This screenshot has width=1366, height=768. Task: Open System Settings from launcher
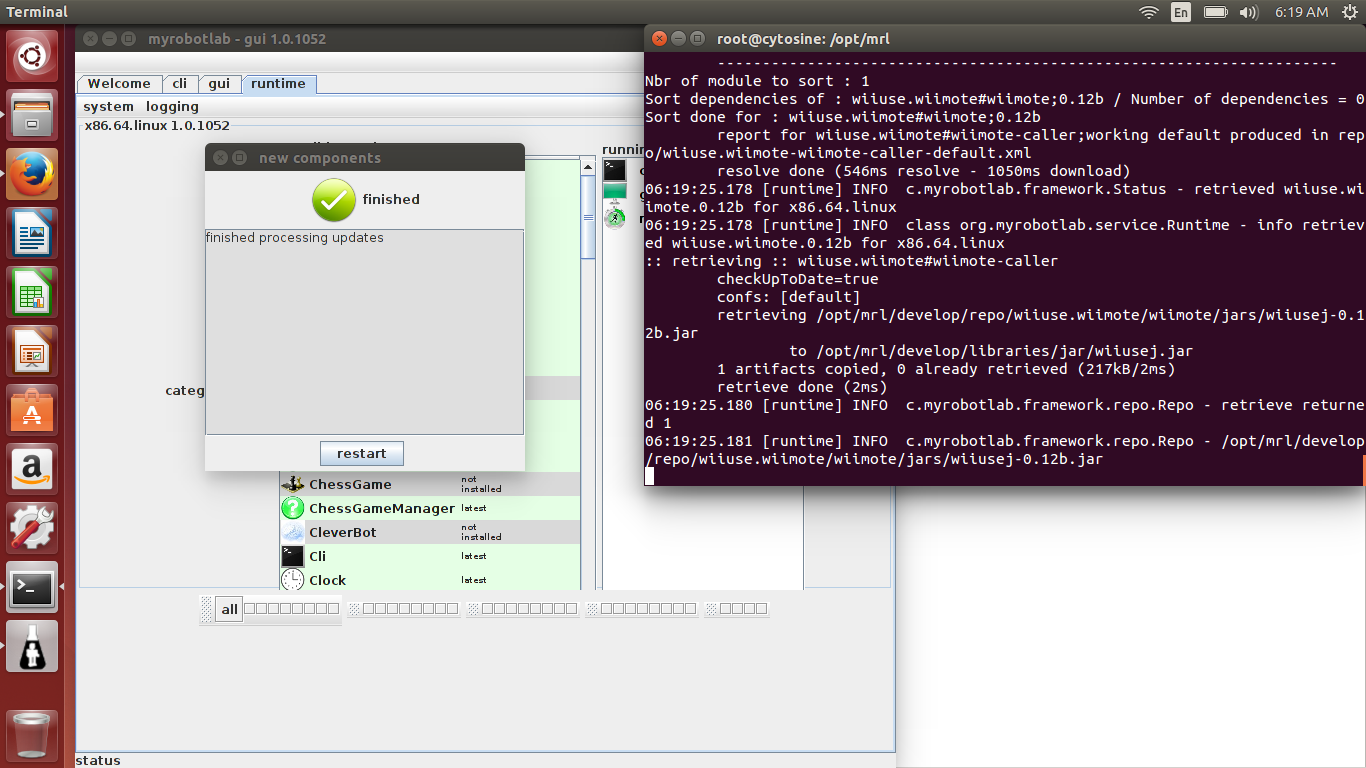32,528
